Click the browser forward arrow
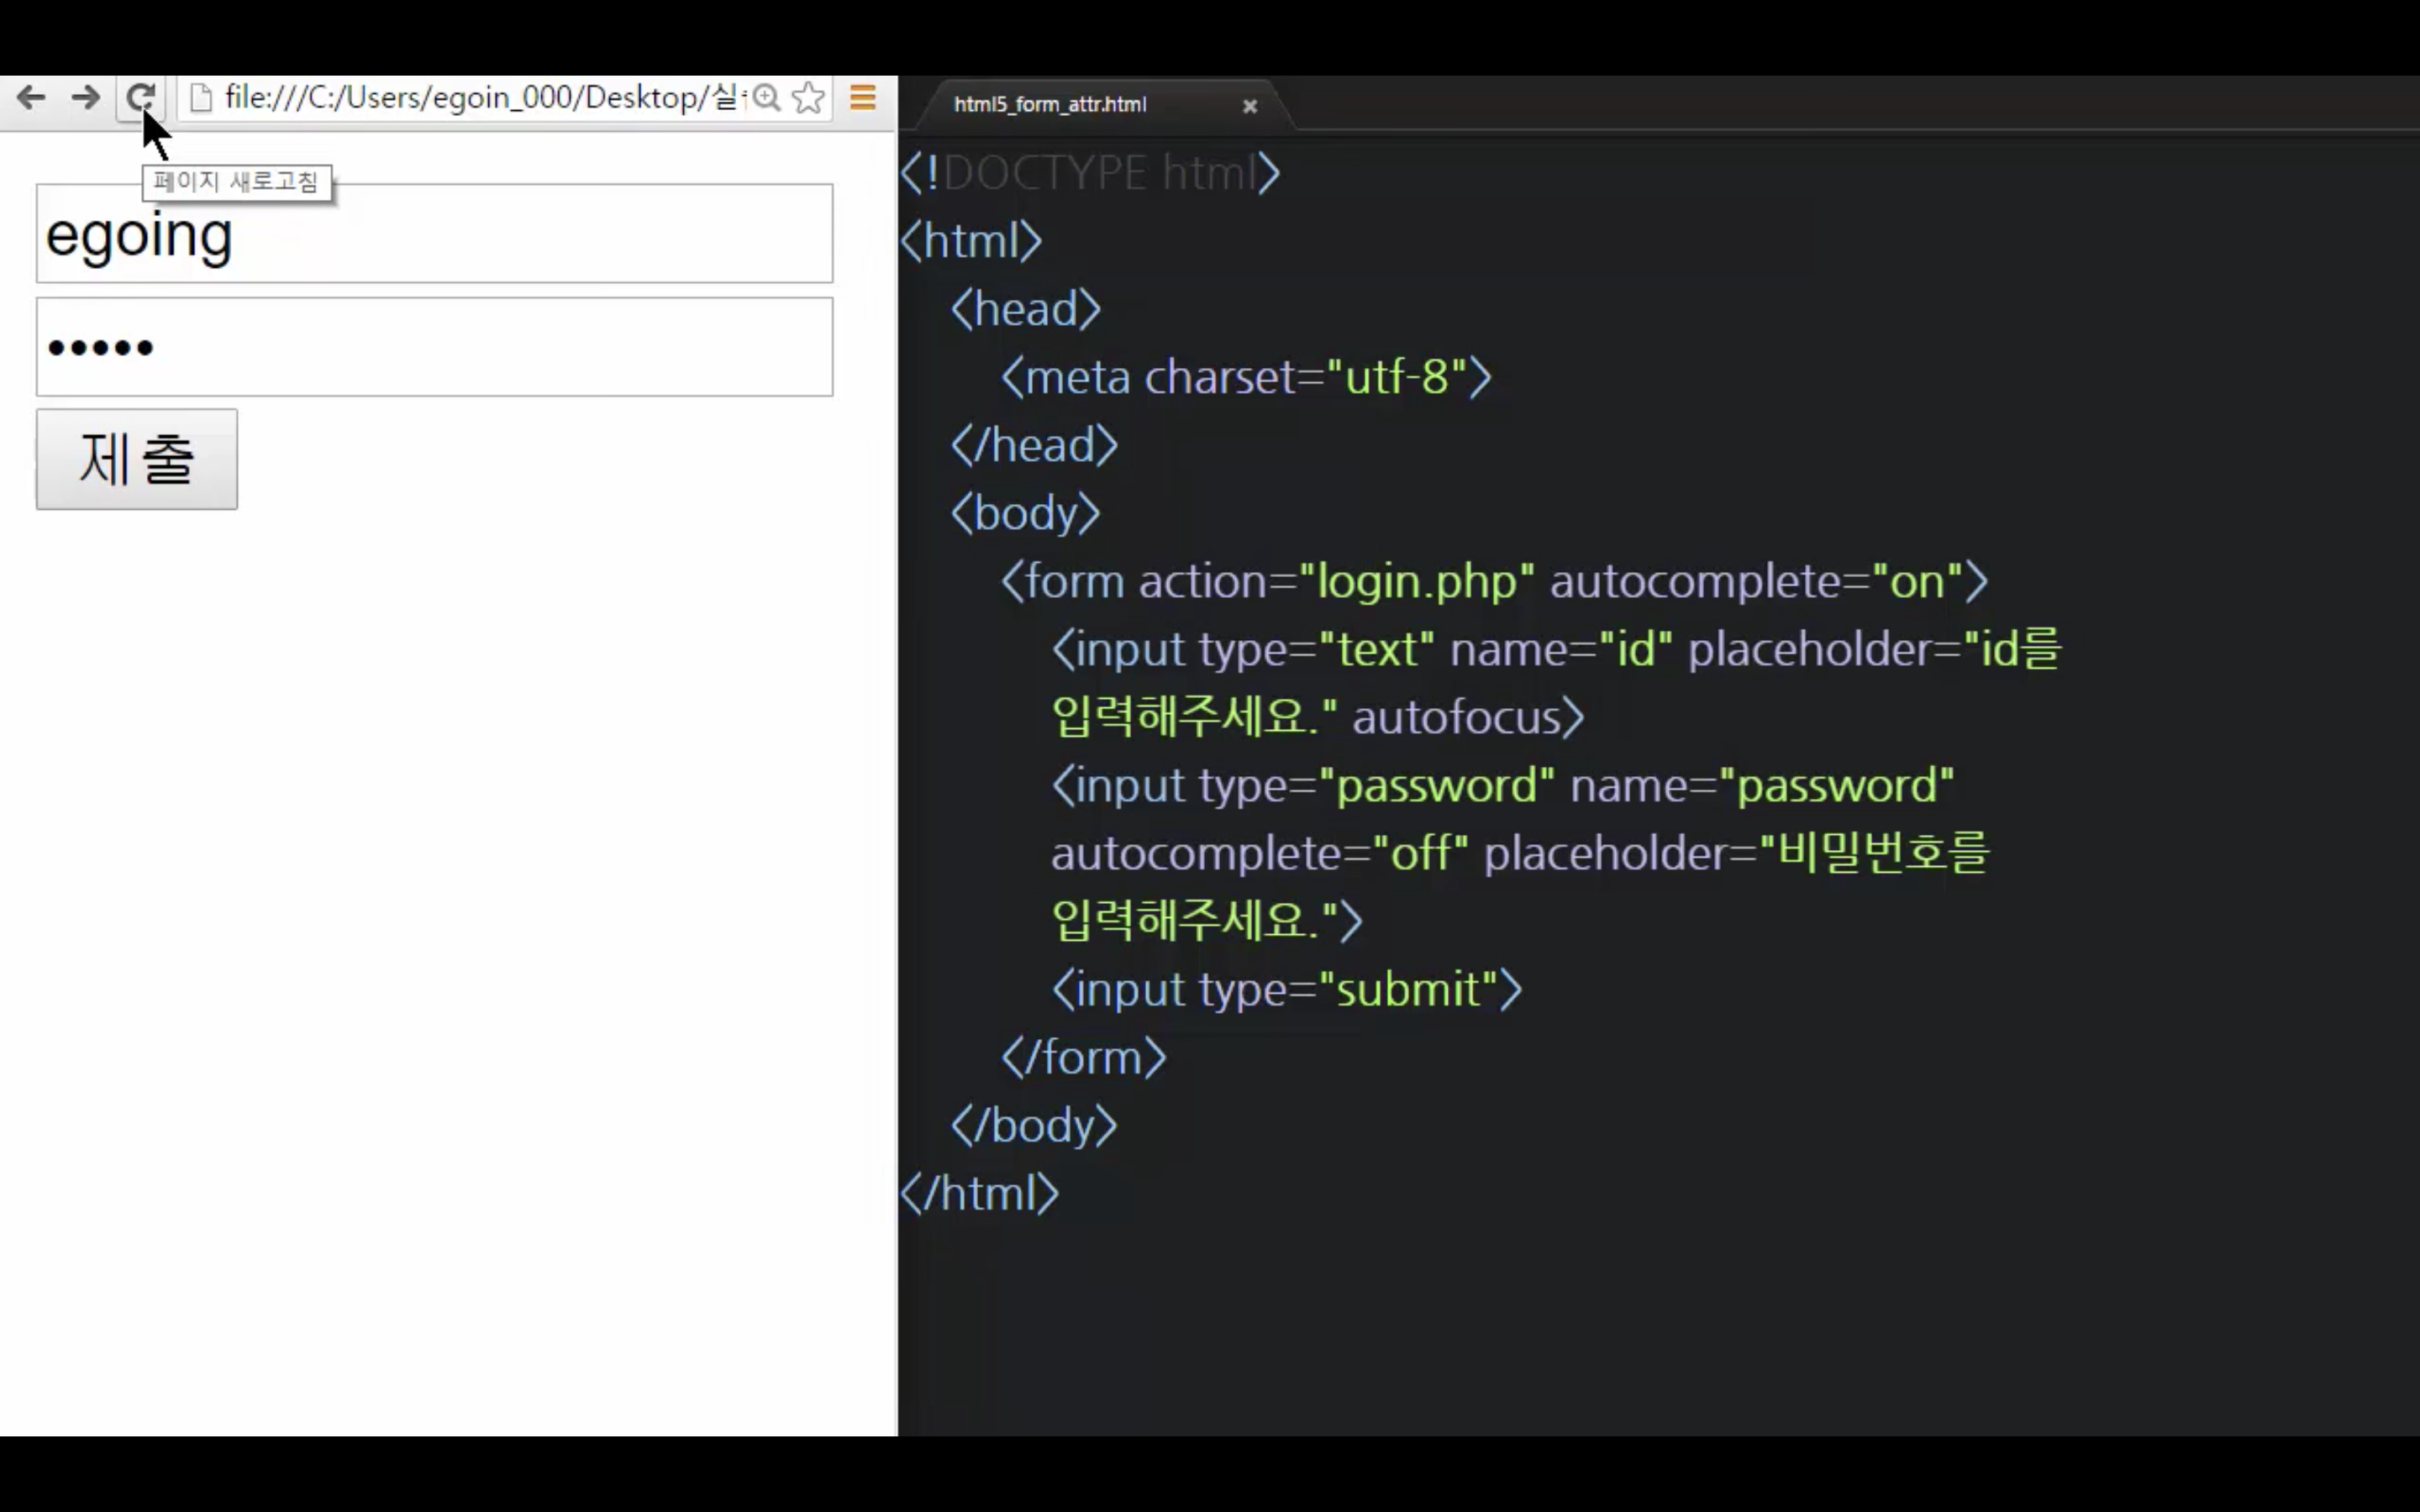The image size is (2420, 1512). pyautogui.click(x=86, y=98)
